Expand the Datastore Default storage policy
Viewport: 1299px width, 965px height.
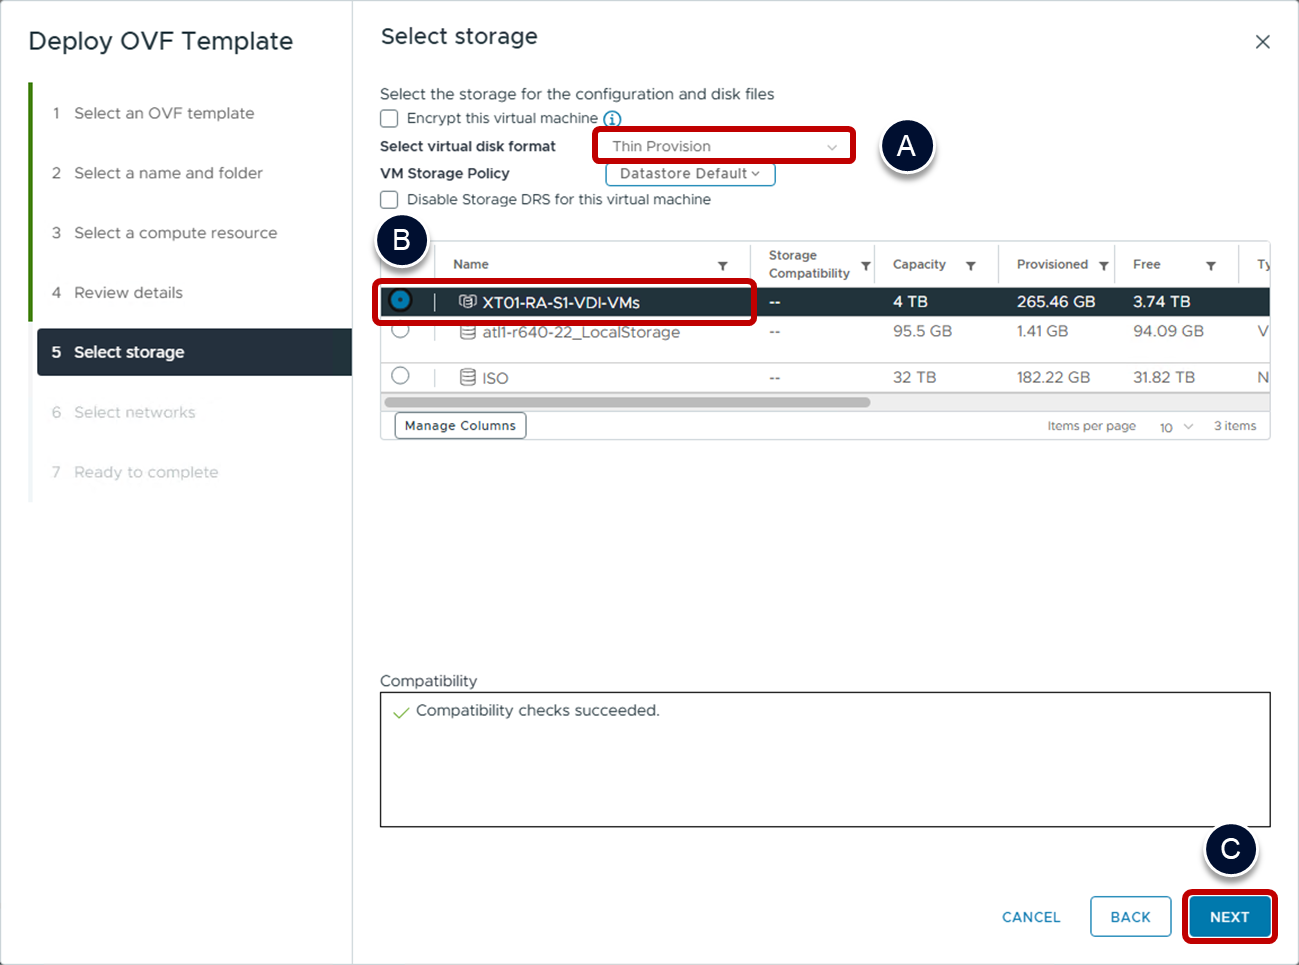click(x=690, y=174)
